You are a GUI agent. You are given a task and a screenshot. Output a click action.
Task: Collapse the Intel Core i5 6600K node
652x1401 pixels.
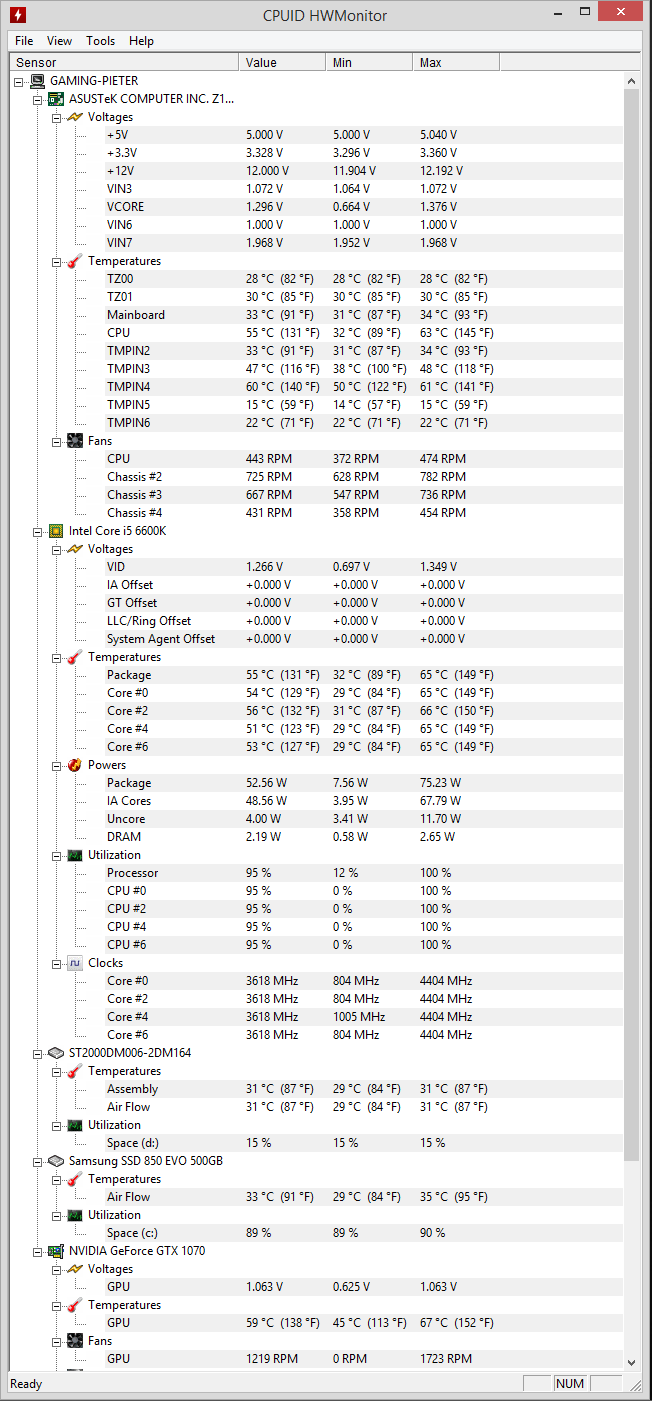point(38,531)
